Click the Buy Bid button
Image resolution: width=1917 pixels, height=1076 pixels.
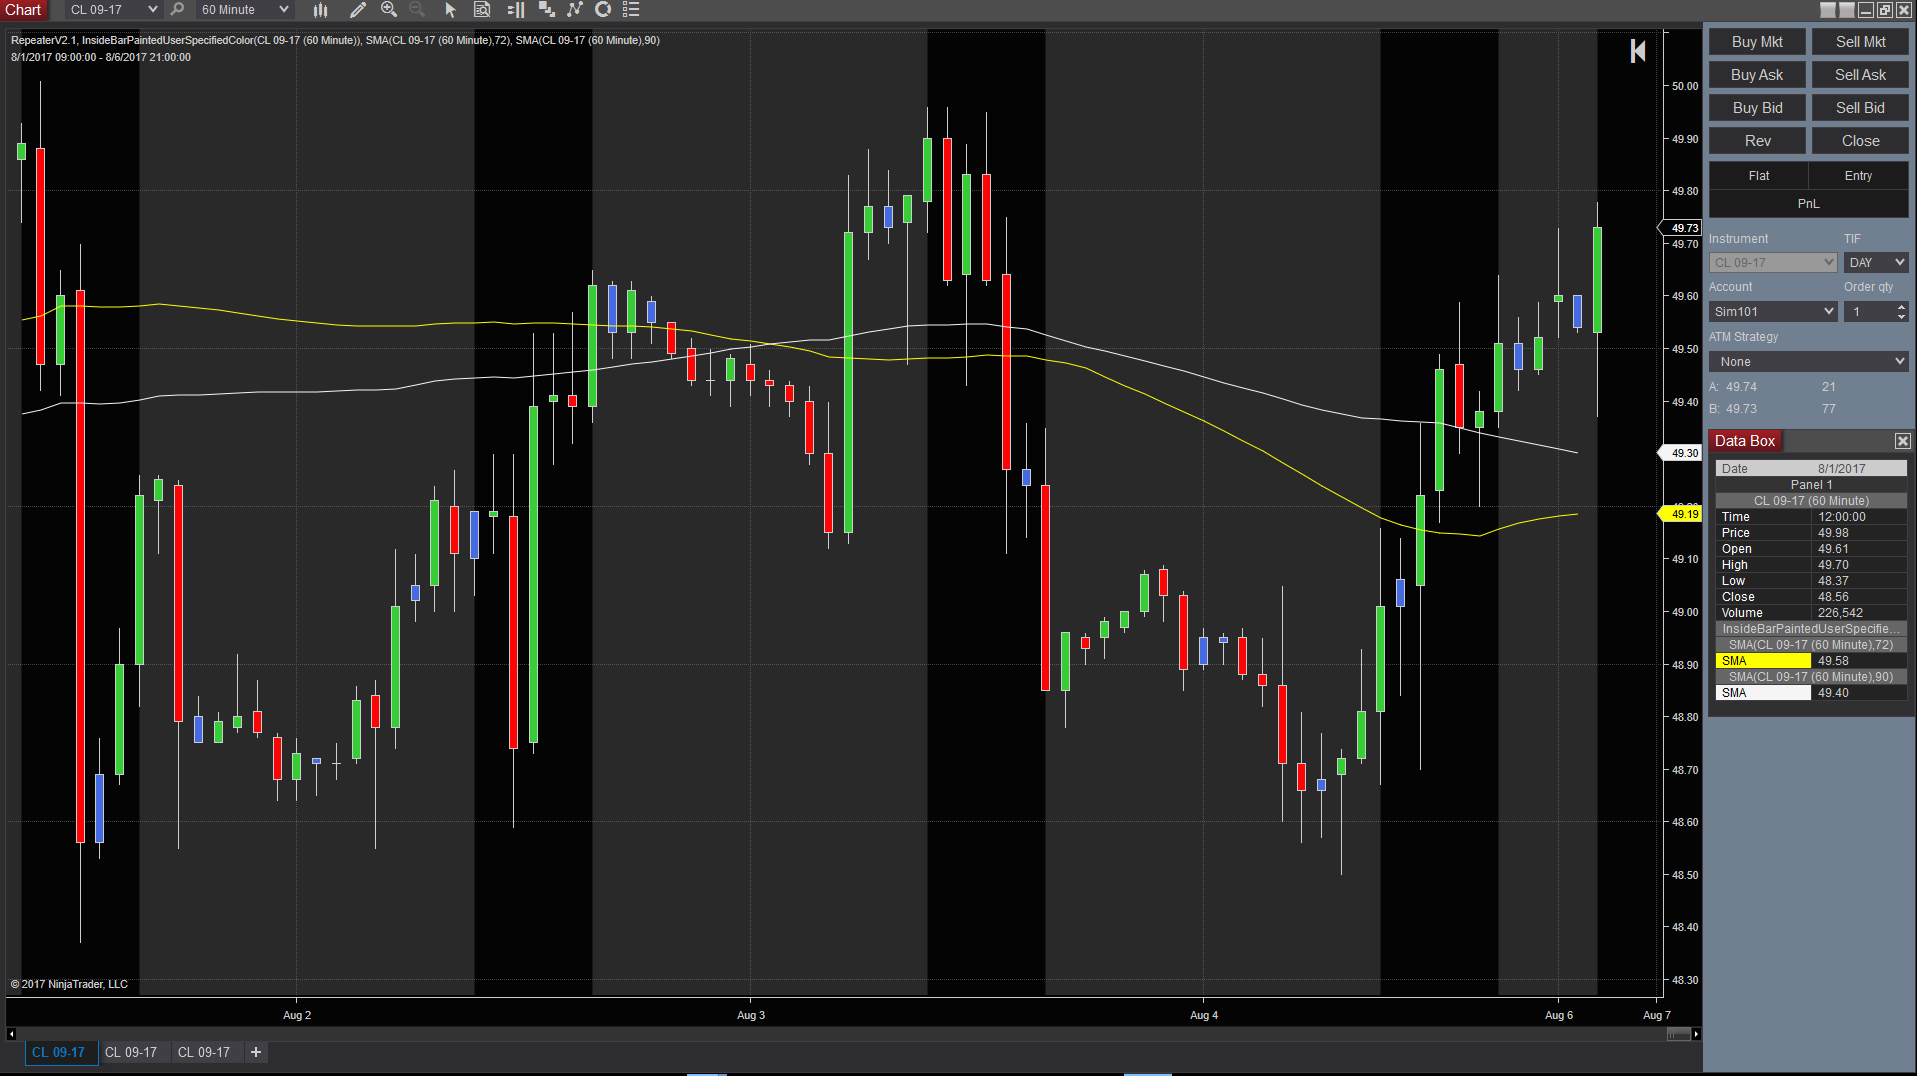[1757, 108]
